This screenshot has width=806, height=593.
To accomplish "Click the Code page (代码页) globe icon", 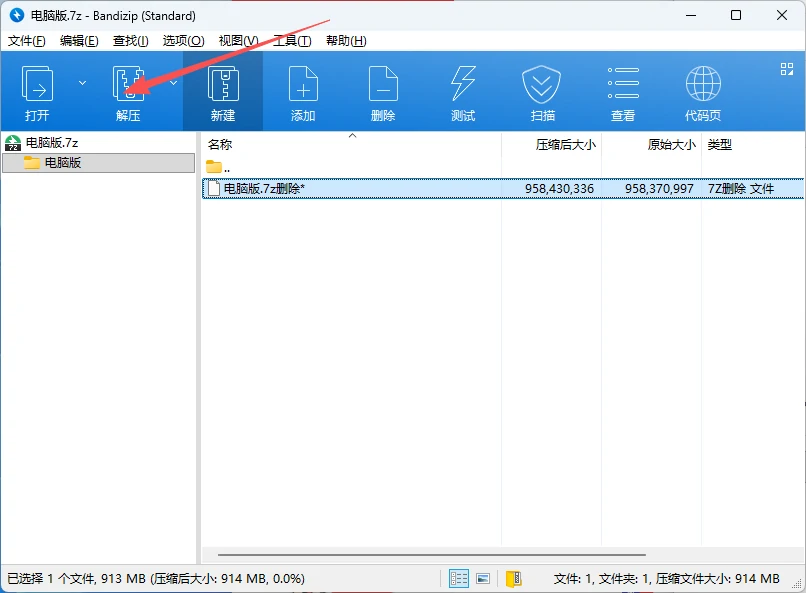I will 703,84.
